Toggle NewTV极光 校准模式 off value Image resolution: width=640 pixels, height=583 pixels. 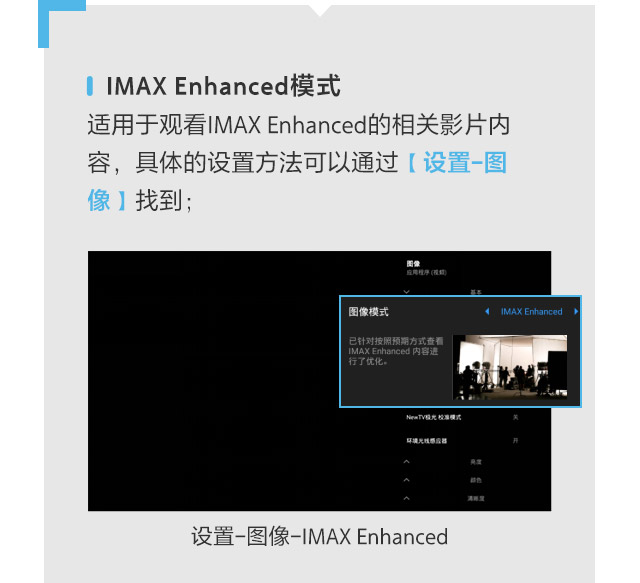pyautogui.click(x=516, y=417)
